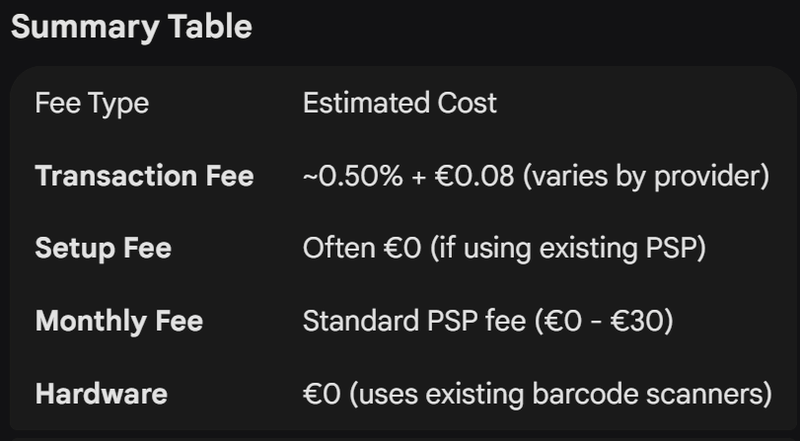Image resolution: width=800 pixels, height=441 pixels.
Task: Click the Summary Table heading
Action: tap(131, 27)
